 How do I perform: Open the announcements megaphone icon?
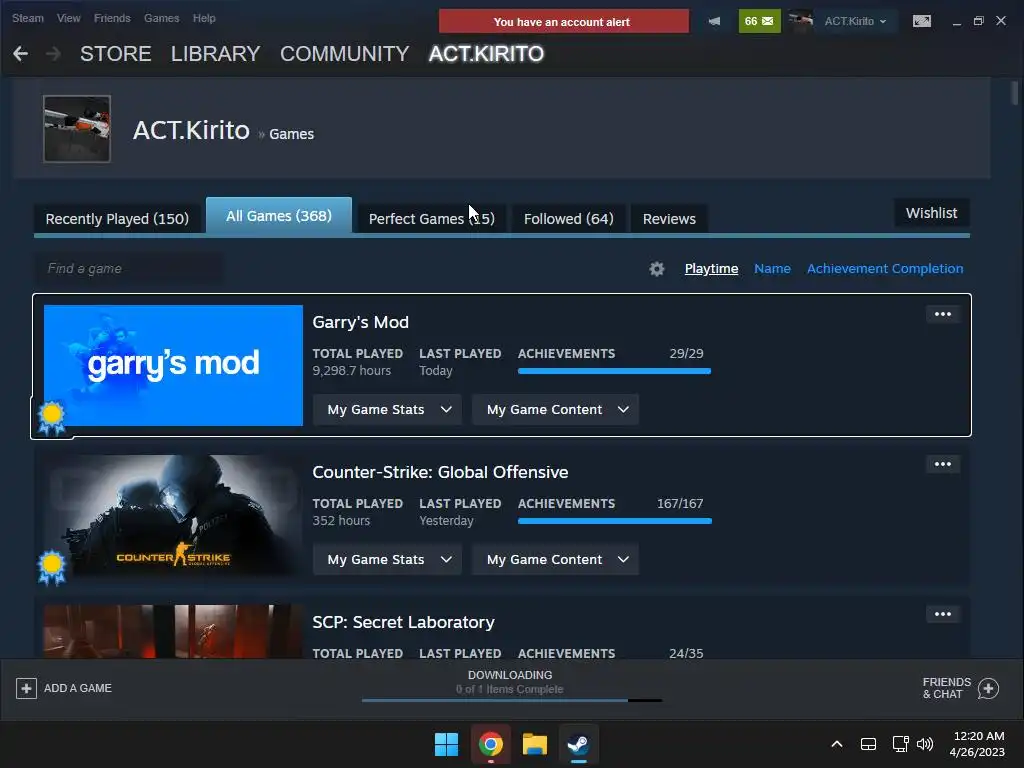pos(714,21)
